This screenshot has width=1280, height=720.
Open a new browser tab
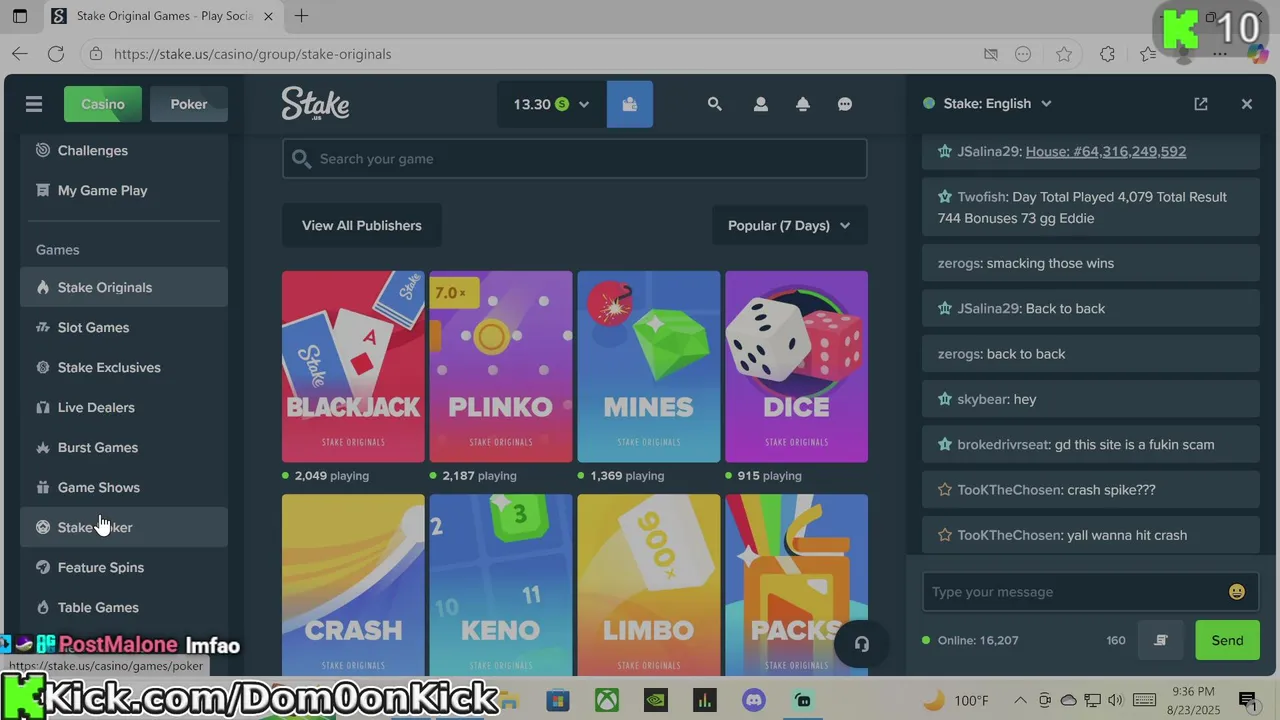pos(301,16)
